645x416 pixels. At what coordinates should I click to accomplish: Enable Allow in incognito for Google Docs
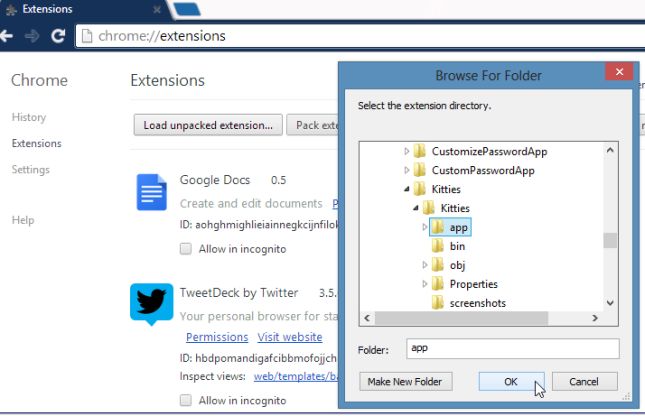click(x=186, y=249)
